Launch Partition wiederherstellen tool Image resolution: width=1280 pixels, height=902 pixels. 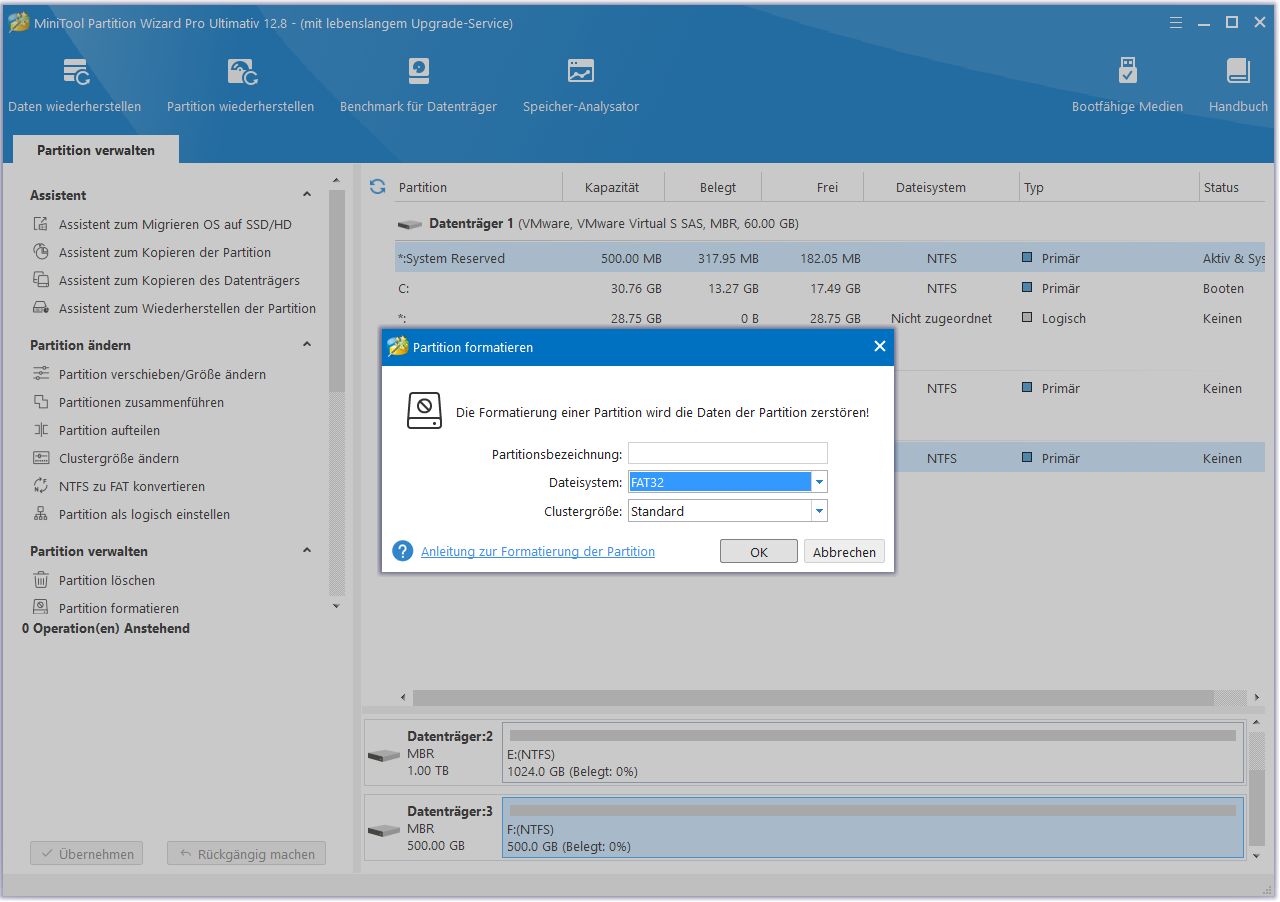[240, 85]
